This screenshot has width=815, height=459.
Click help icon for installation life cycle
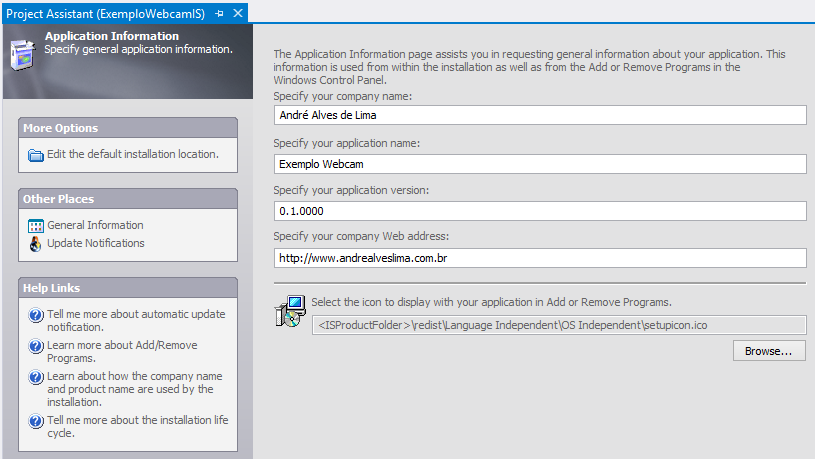36,421
